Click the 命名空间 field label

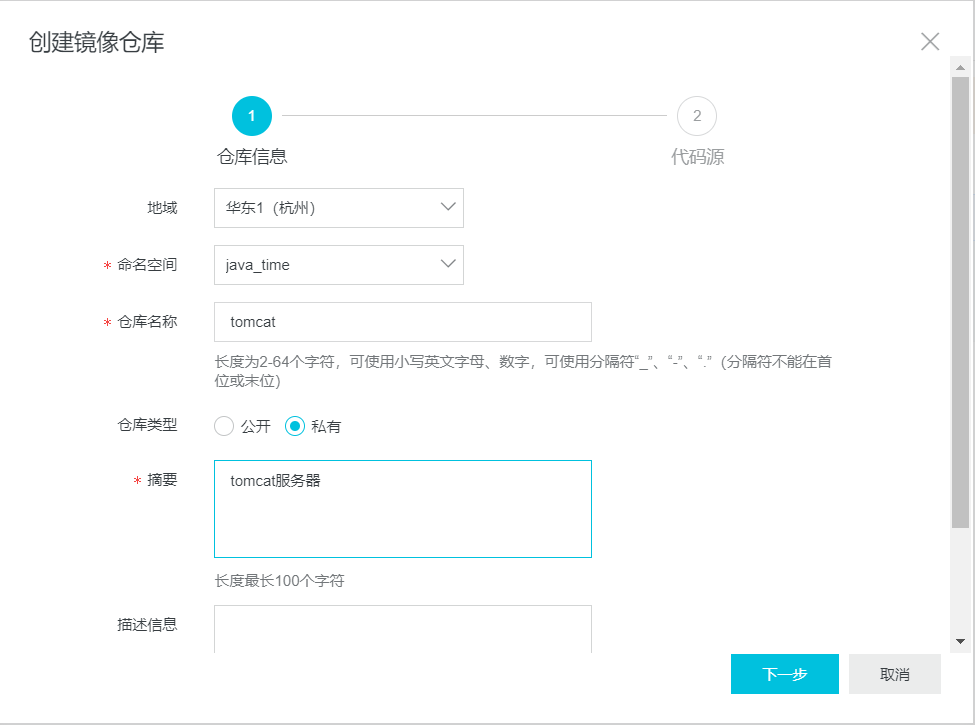(x=147, y=265)
